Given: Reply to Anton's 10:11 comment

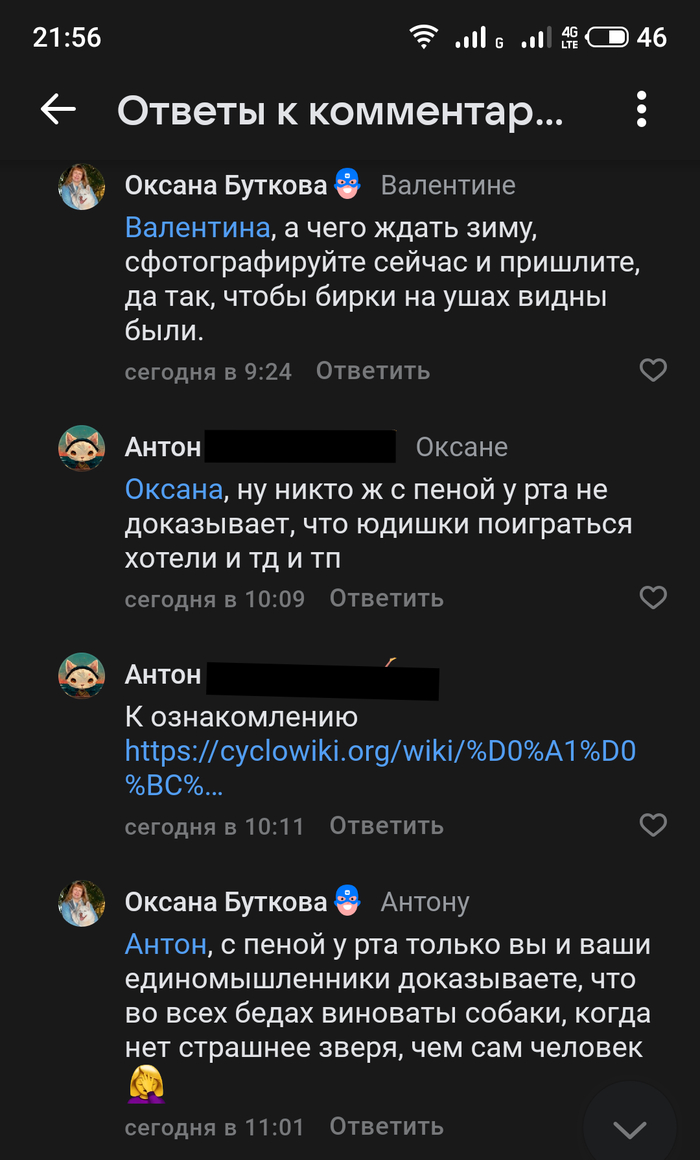Looking at the screenshot, I should tap(386, 826).
